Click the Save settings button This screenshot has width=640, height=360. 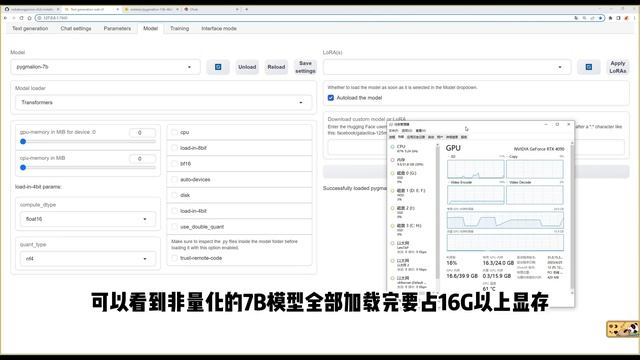pyautogui.click(x=305, y=67)
